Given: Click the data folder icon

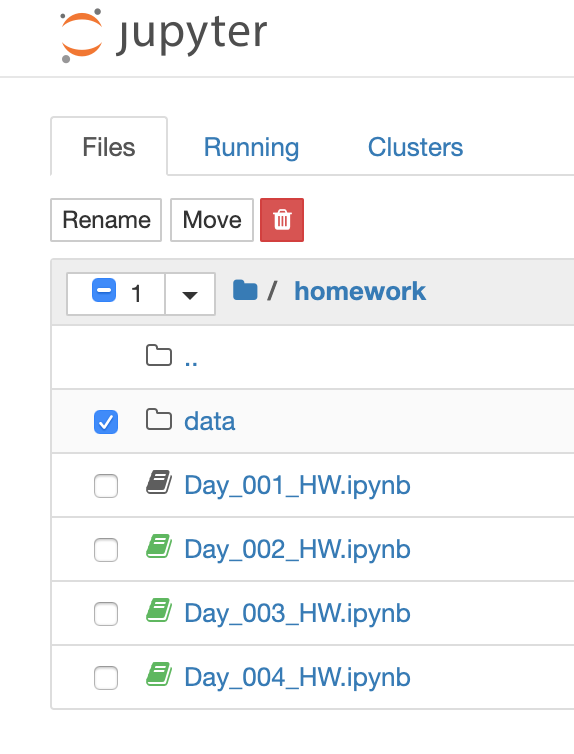Looking at the screenshot, I should tap(159, 420).
